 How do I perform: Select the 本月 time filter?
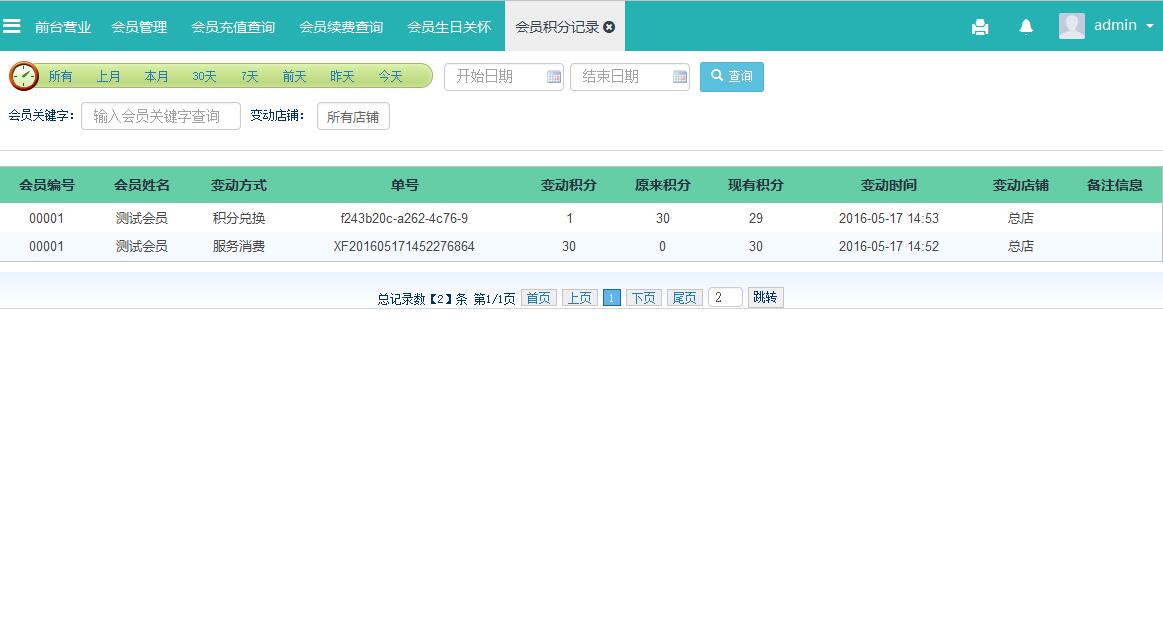(x=156, y=76)
